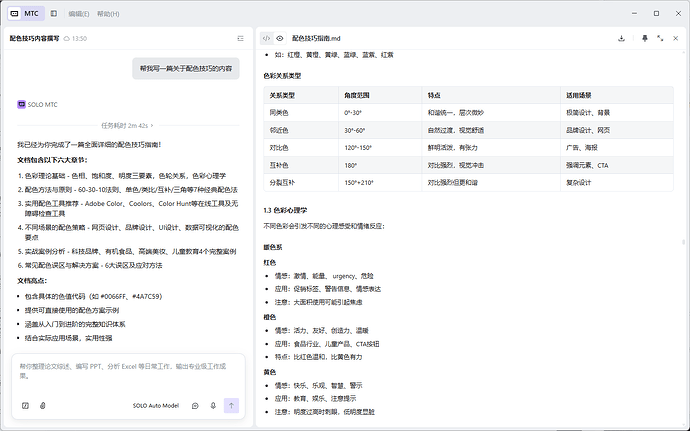Click the document vertical scrollbar
The height and width of the screenshot is (431, 690).
click(x=683, y=242)
